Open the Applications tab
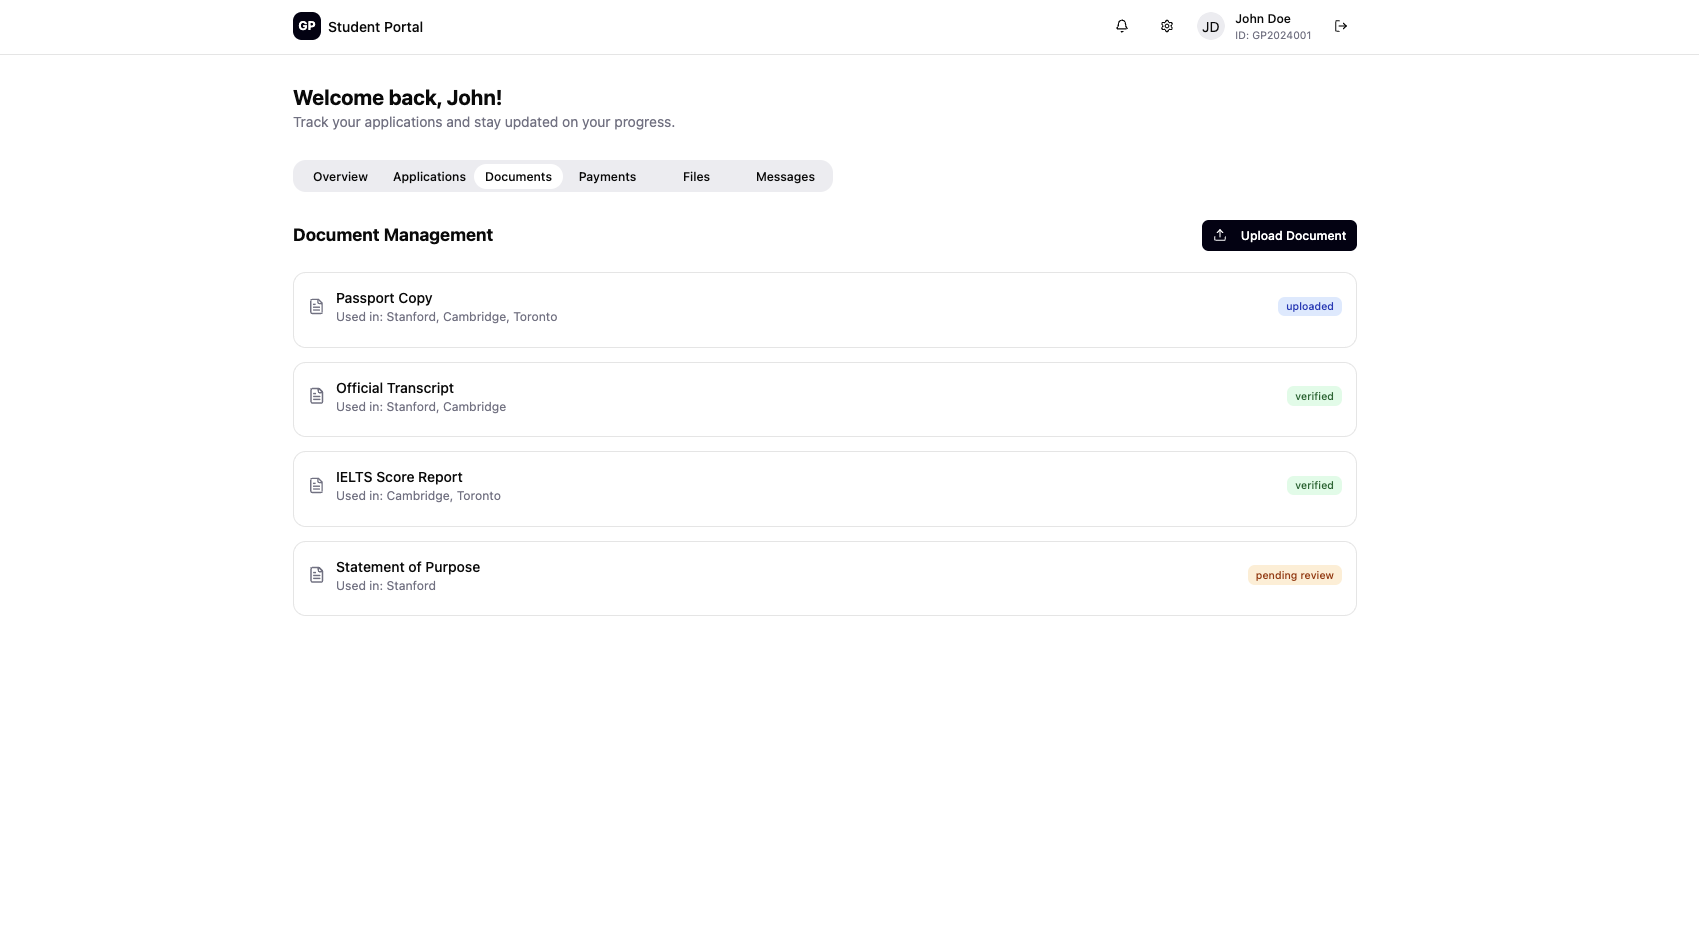 click(429, 177)
